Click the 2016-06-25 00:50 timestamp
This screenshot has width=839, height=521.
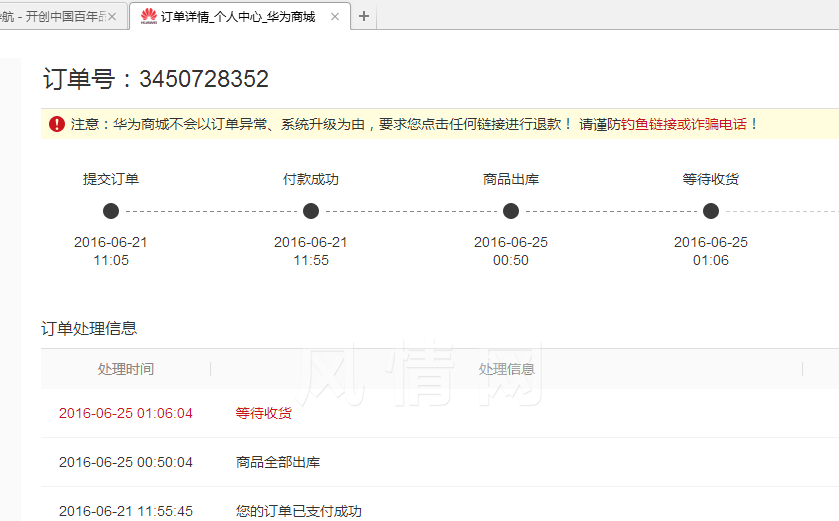(511, 251)
